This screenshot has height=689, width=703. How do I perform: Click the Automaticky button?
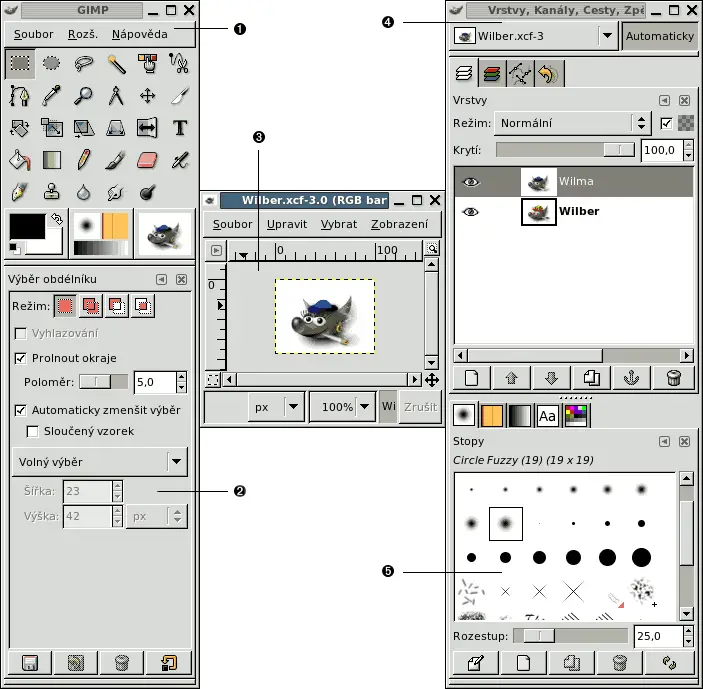click(x=660, y=36)
